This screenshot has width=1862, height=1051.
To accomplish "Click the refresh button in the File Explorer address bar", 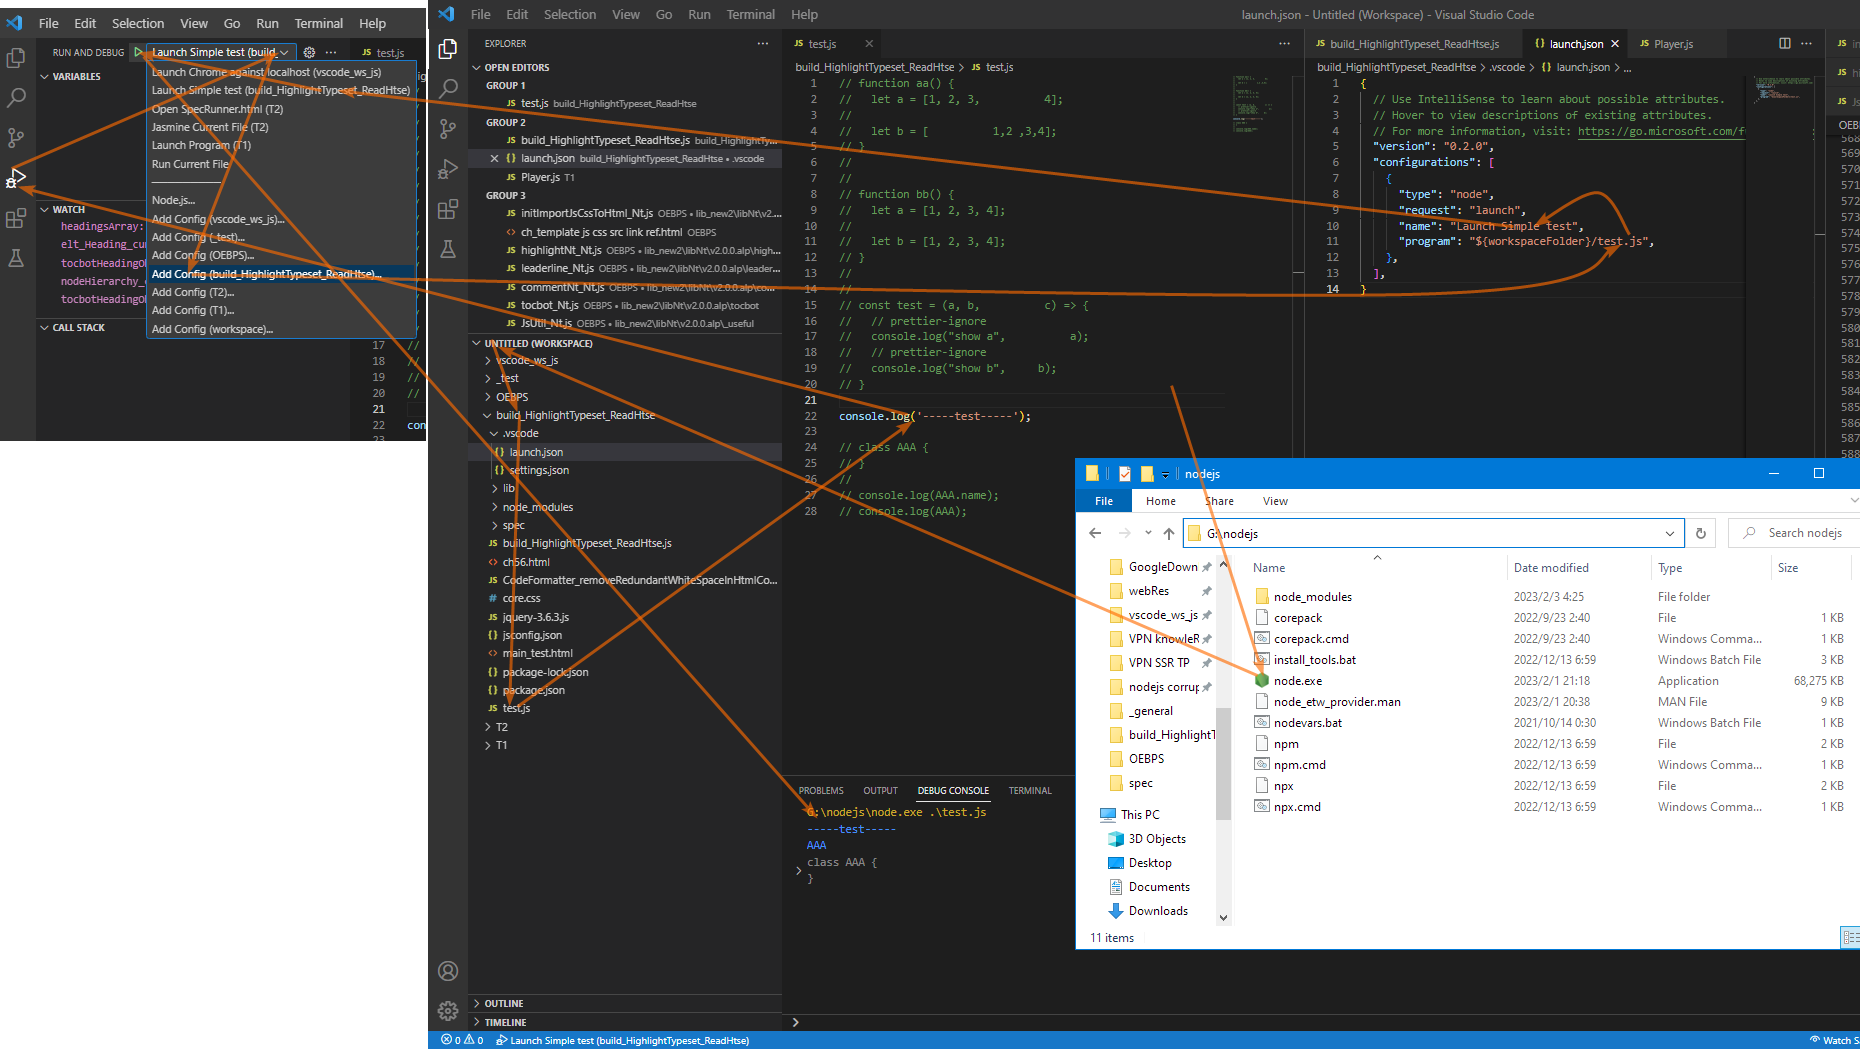I will point(1700,533).
